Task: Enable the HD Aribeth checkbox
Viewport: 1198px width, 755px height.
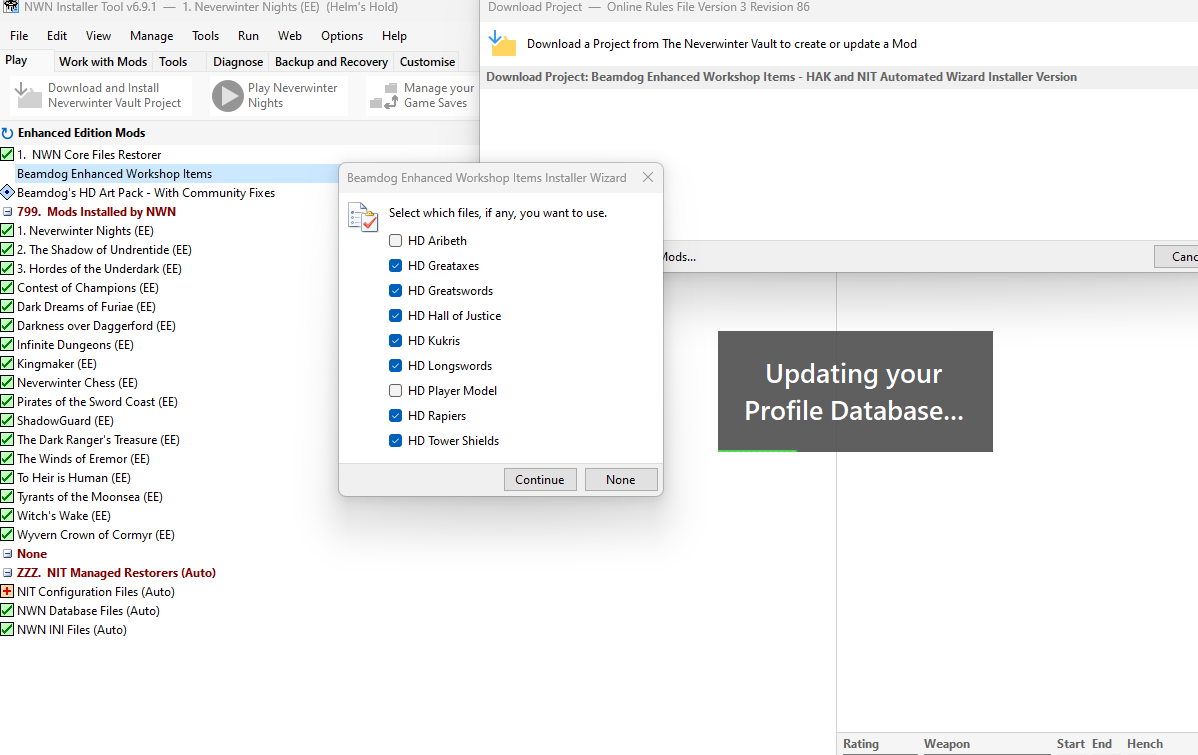Action: click(395, 241)
